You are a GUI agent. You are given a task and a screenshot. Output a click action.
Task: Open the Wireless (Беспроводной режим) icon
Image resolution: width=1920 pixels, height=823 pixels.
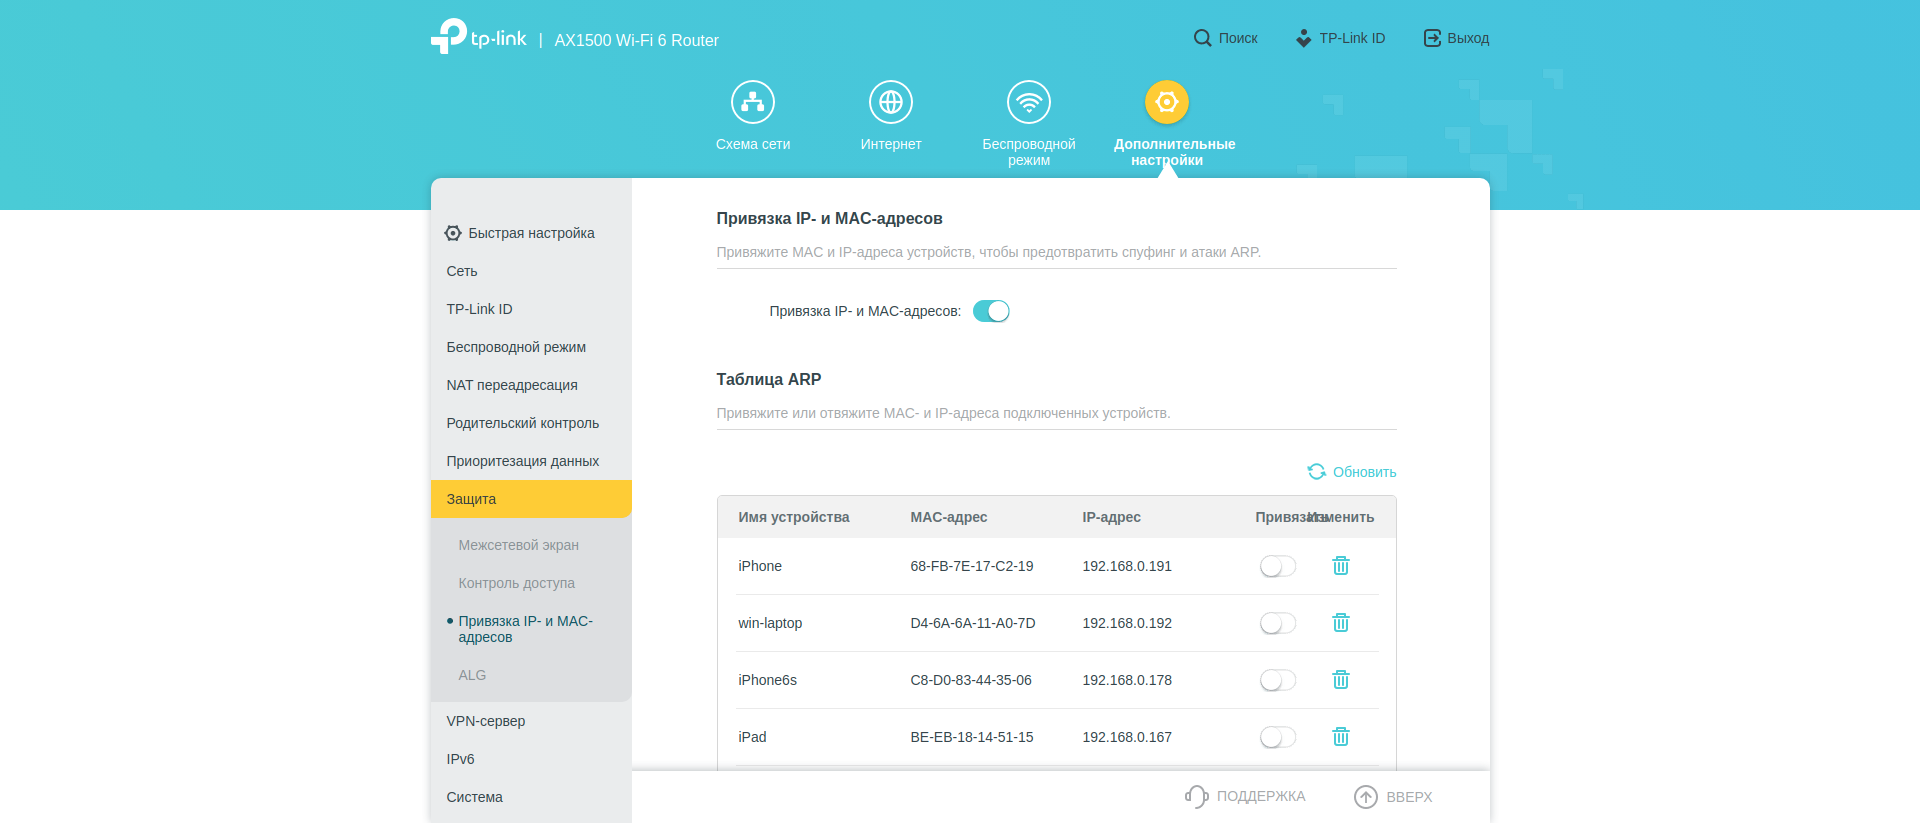[x=1028, y=102]
